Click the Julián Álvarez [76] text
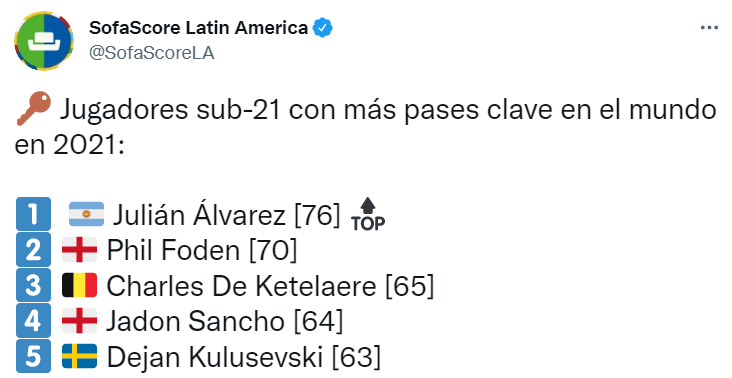Image resolution: width=732 pixels, height=378 pixels. click(227, 215)
